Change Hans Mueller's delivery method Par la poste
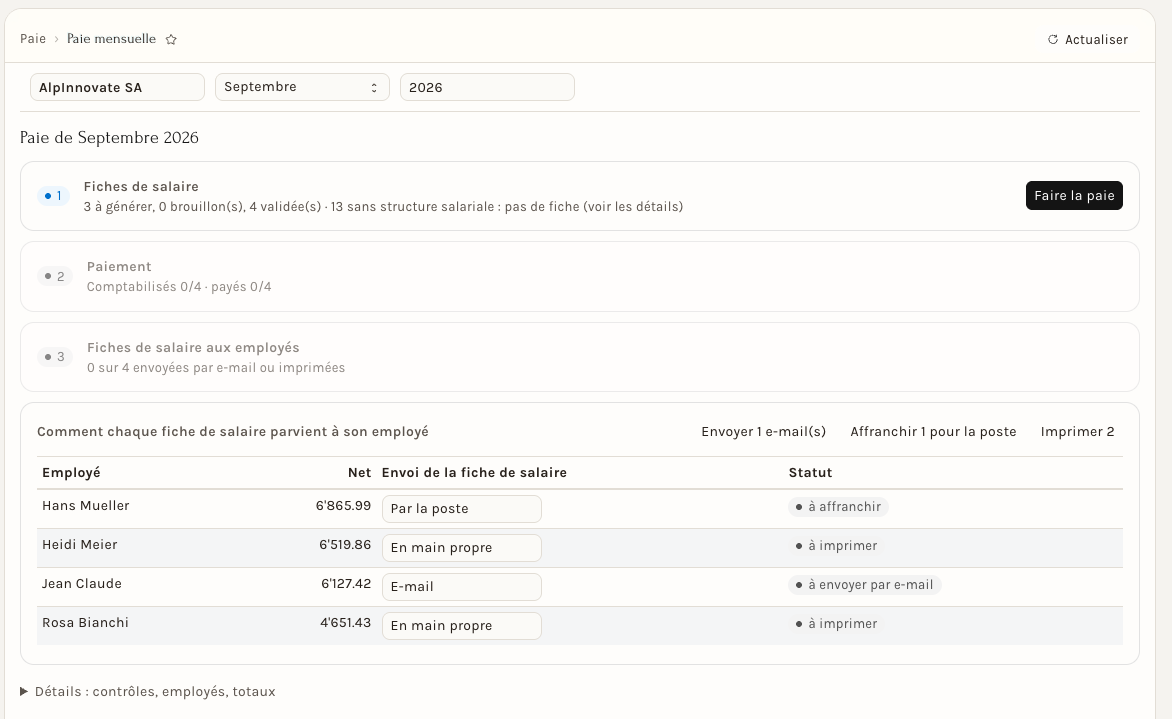The height and width of the screenshot is (719, 1172). pyautogui.click(x=461, y=509)
